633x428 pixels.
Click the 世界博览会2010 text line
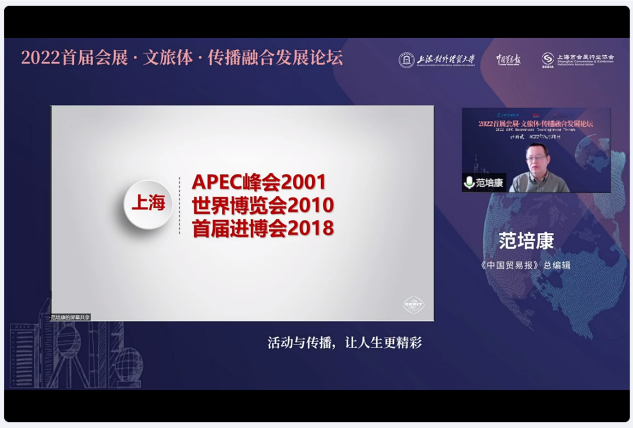tap(262, 205)
